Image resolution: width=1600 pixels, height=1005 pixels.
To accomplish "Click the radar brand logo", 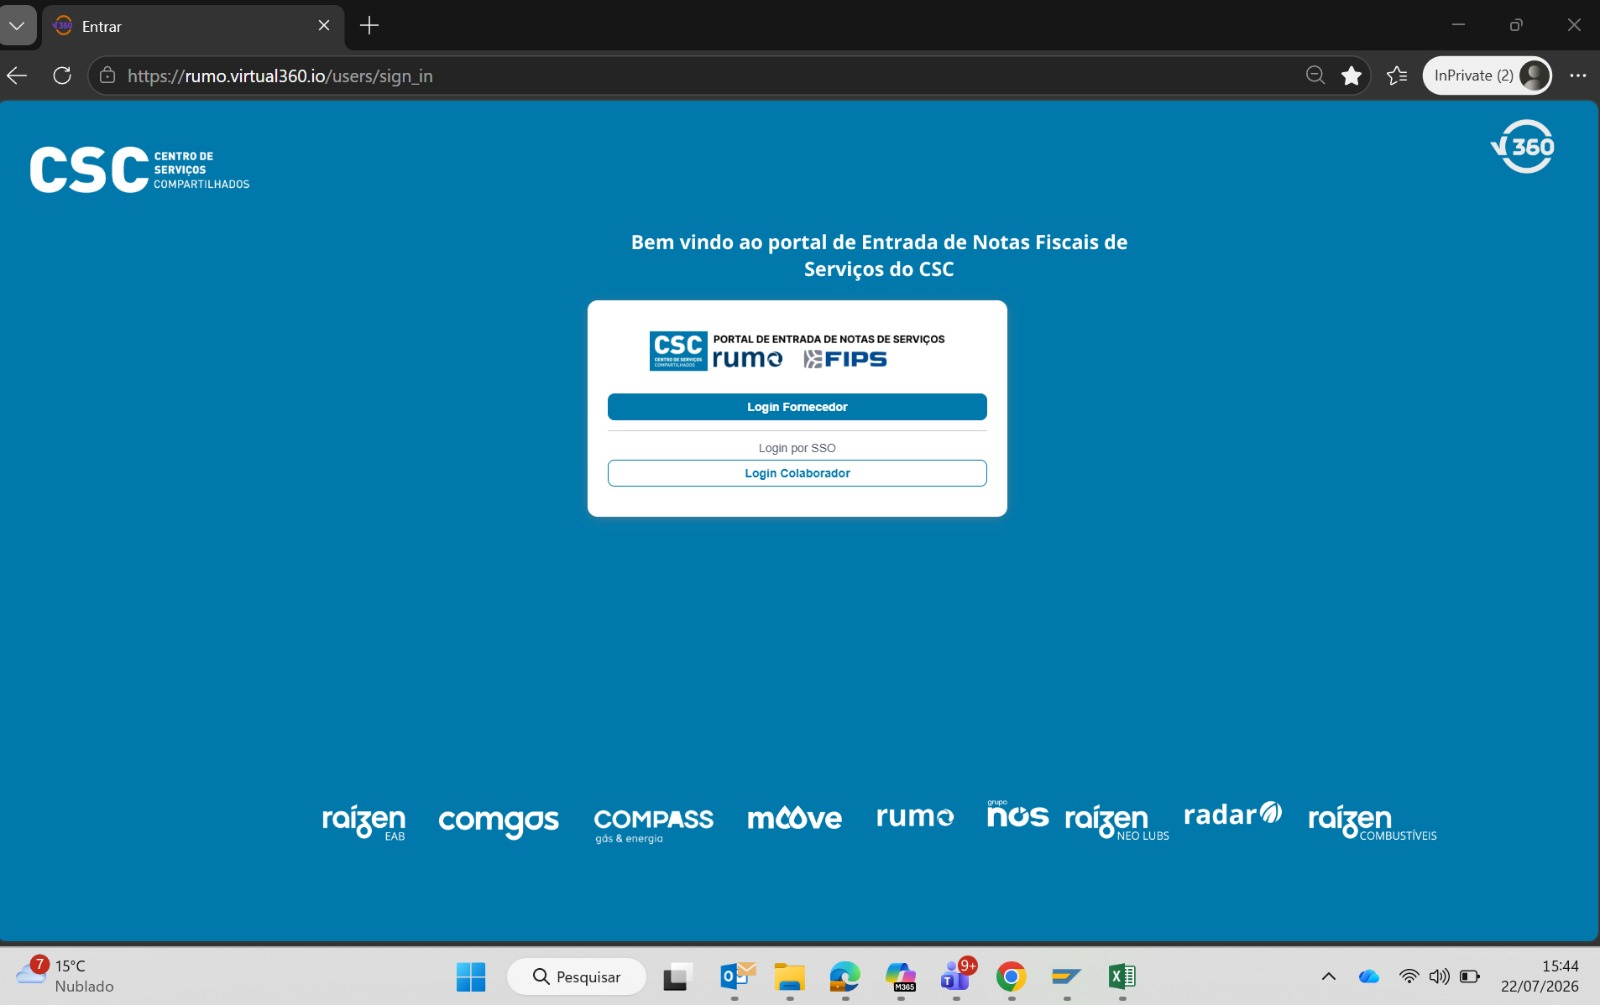I will tap(1233, 814).
